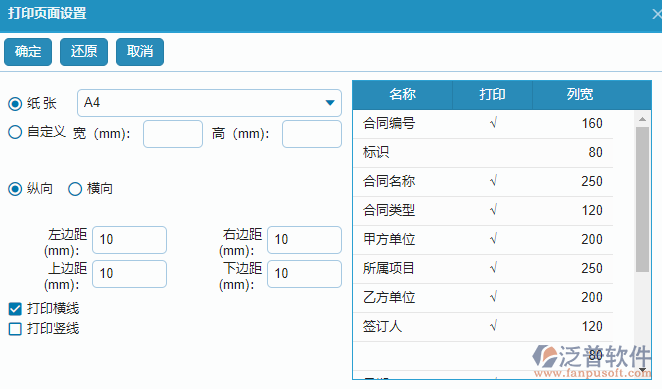
Task: Select the 合同编号 row name
Action: [389, 123]
